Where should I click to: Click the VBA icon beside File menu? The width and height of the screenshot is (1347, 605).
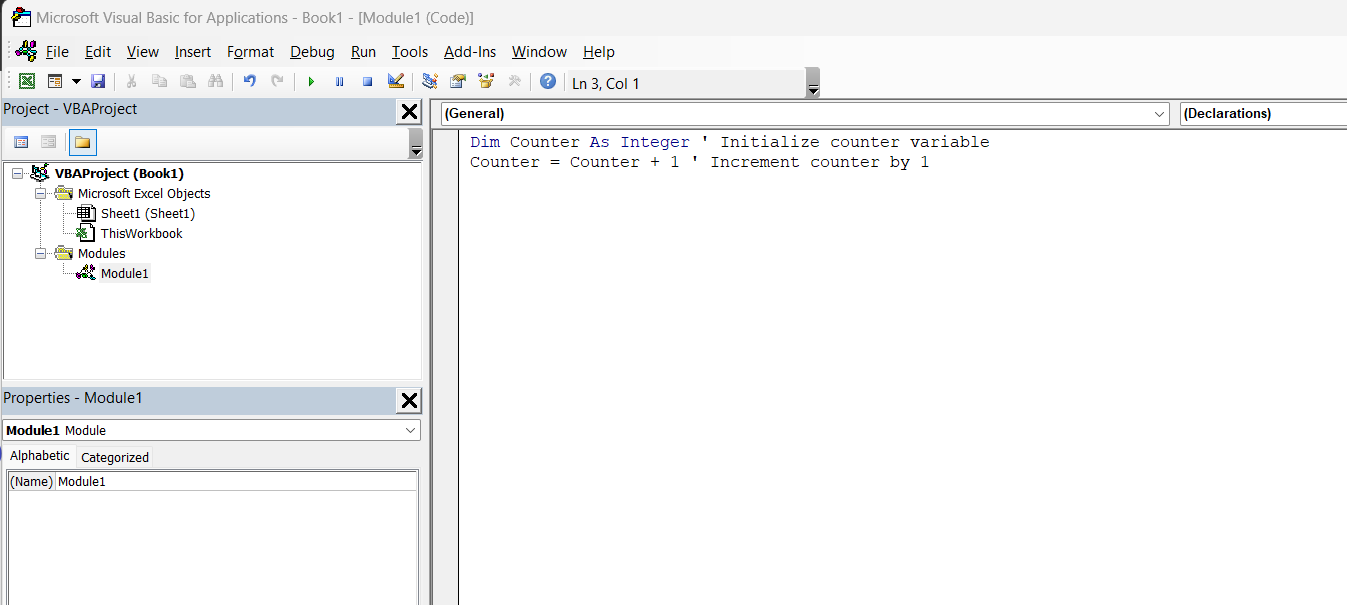[x=26, y=51]
